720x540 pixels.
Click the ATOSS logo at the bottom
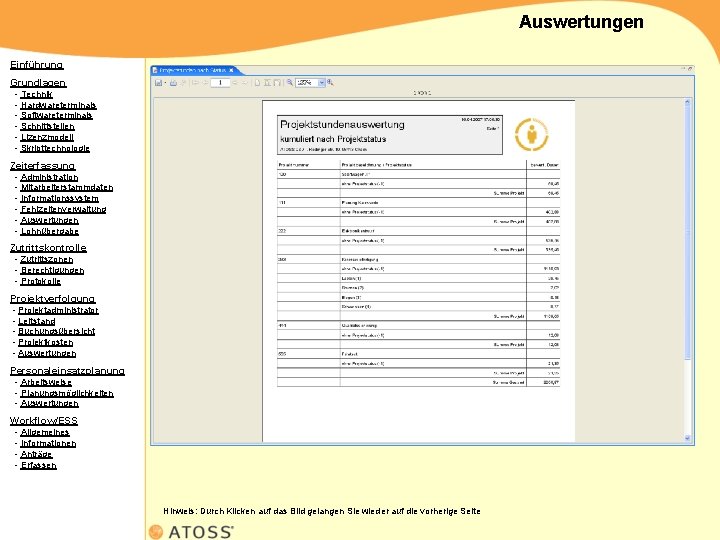(191, 532)
